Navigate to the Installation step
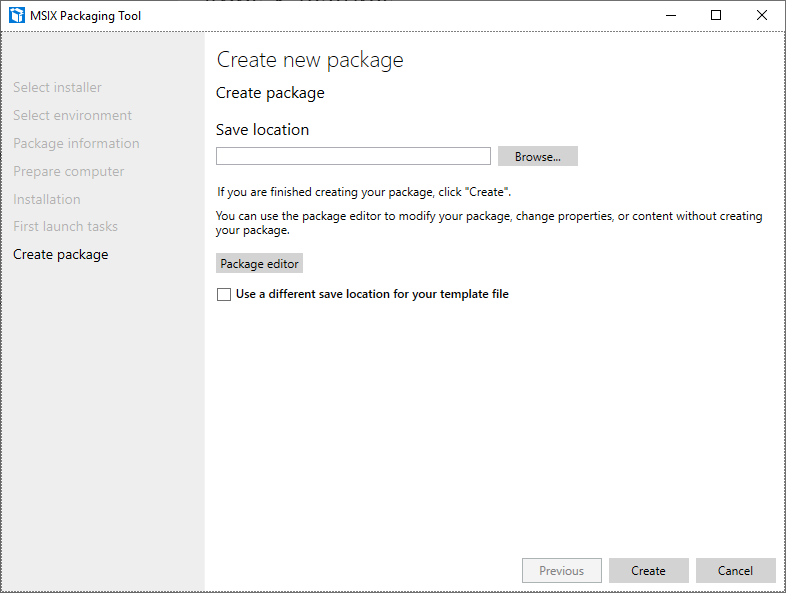 click(47, 200)
